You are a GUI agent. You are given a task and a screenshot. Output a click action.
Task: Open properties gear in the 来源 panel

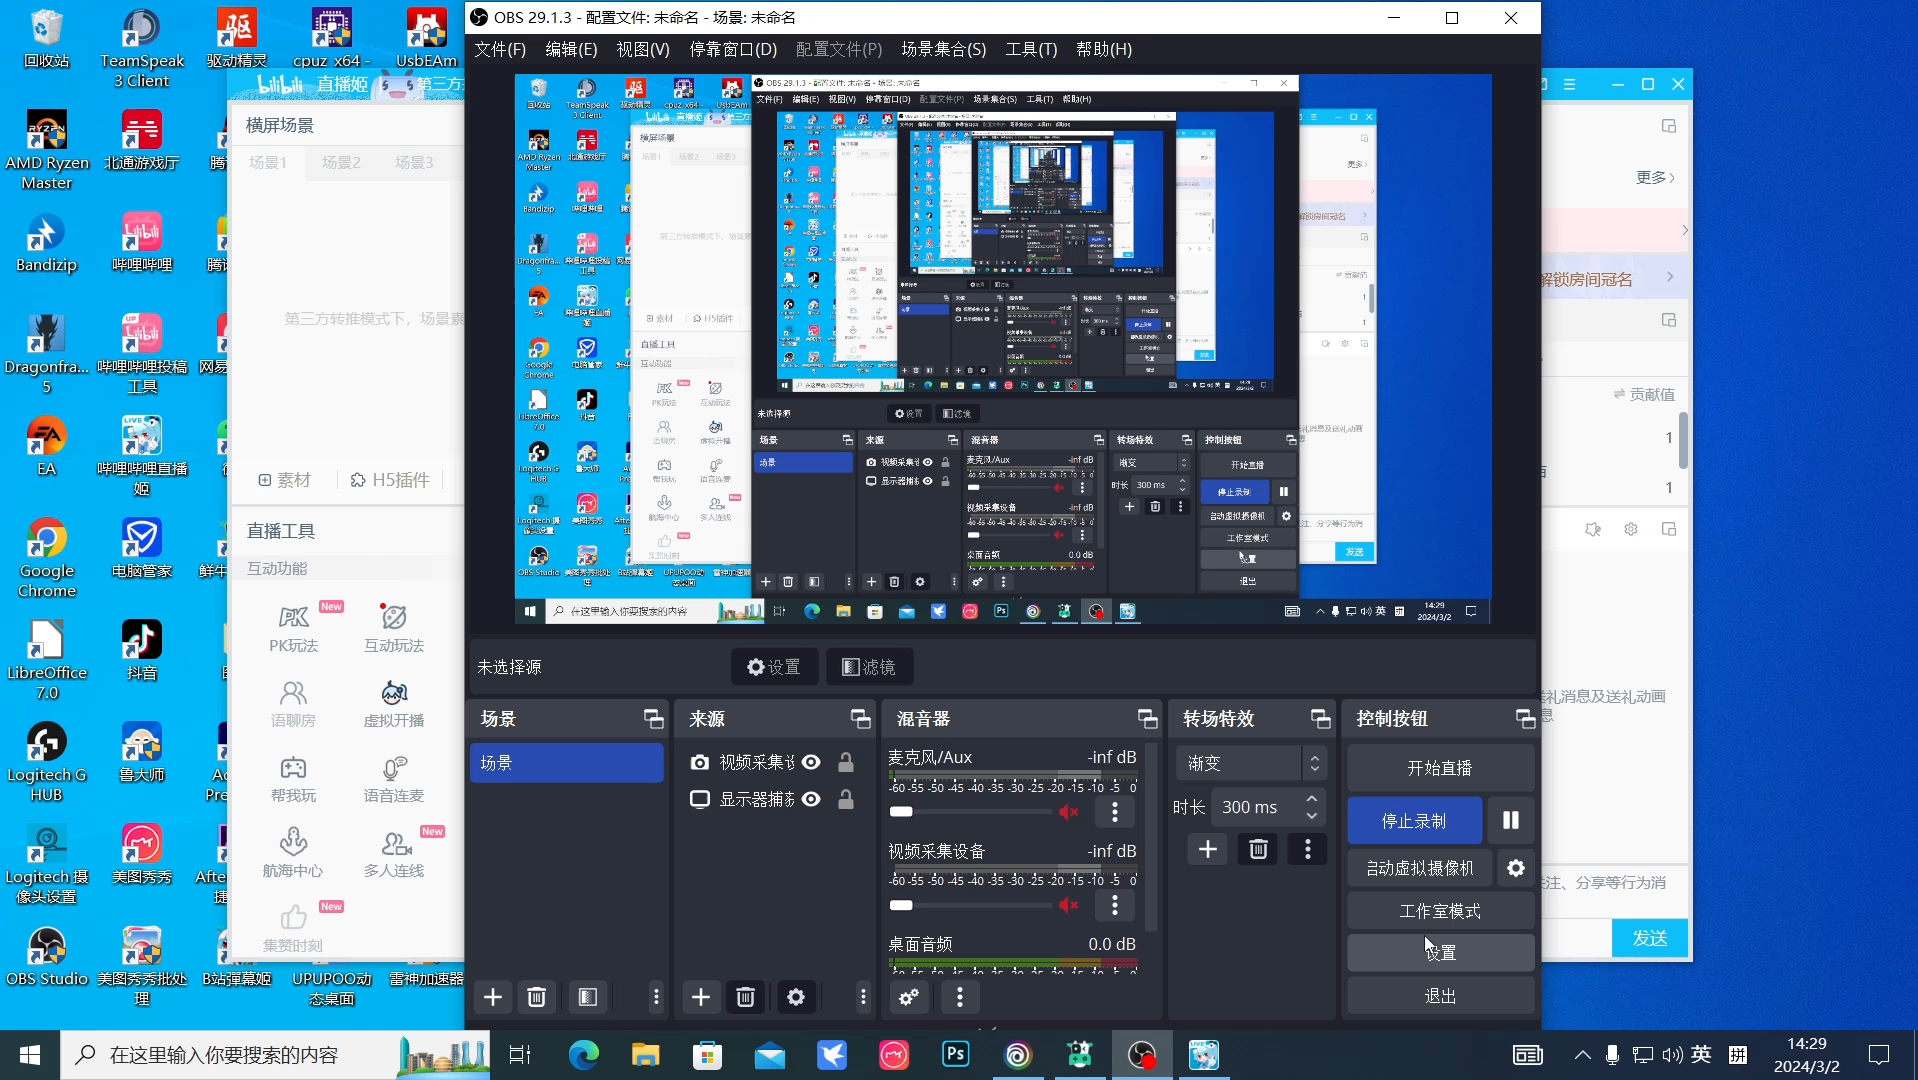pos(796,997)
